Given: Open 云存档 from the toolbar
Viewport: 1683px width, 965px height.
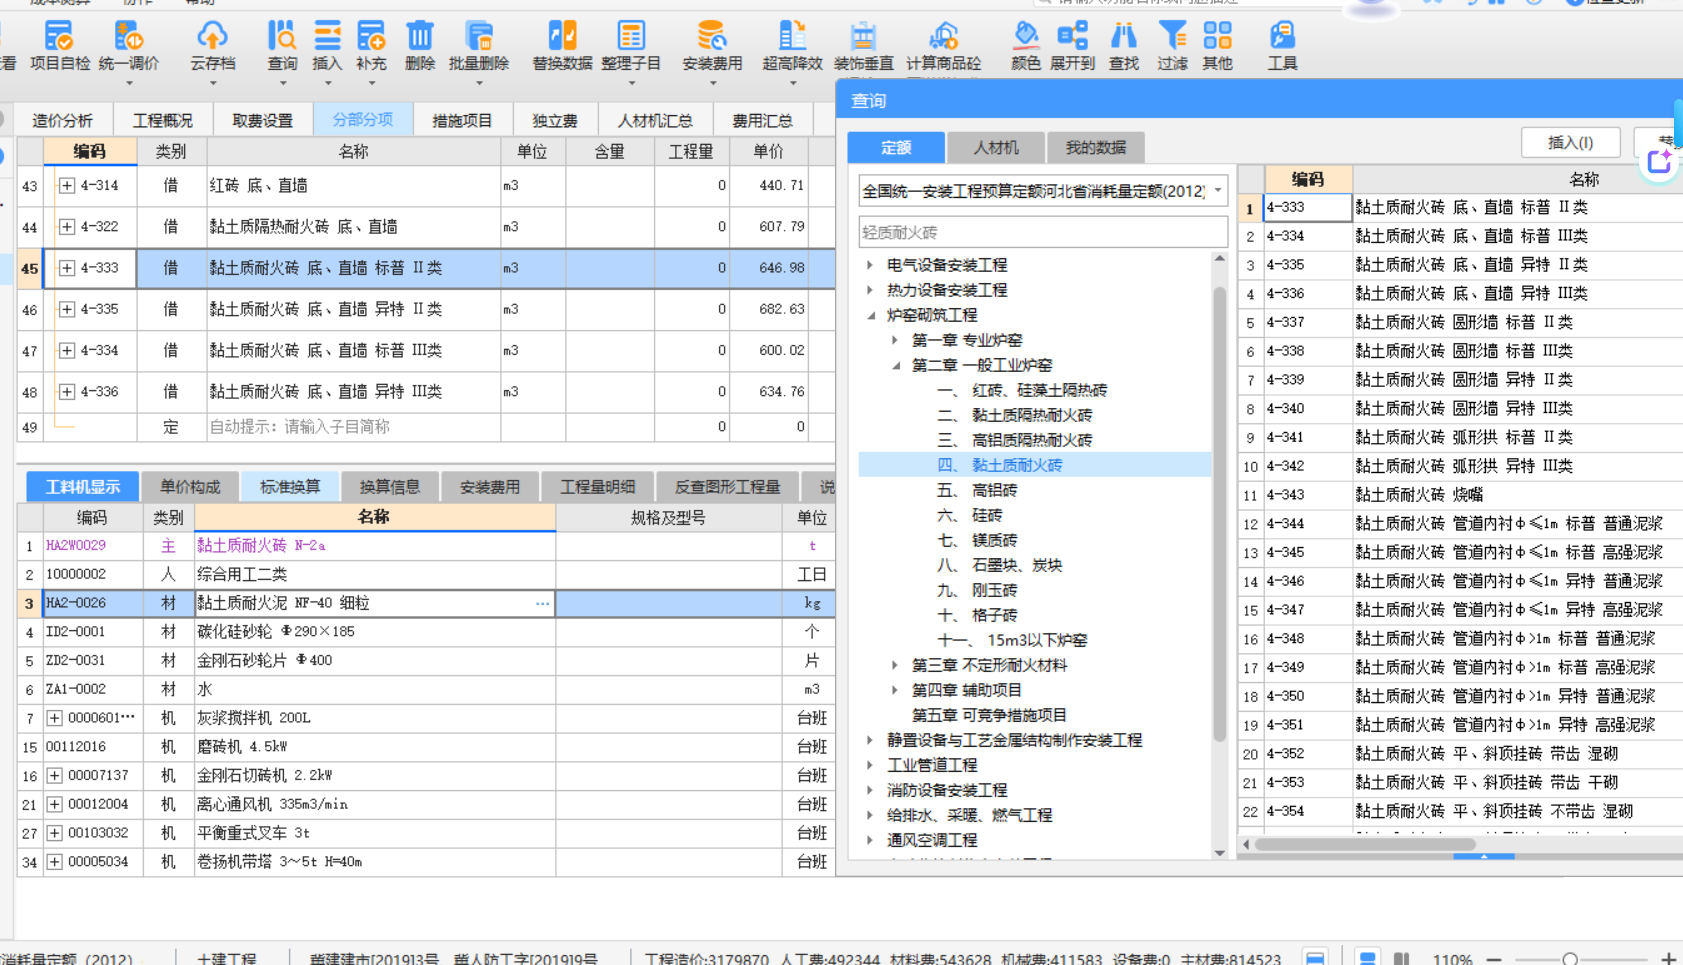Looking at the screenshot, I should click(213, 45).
